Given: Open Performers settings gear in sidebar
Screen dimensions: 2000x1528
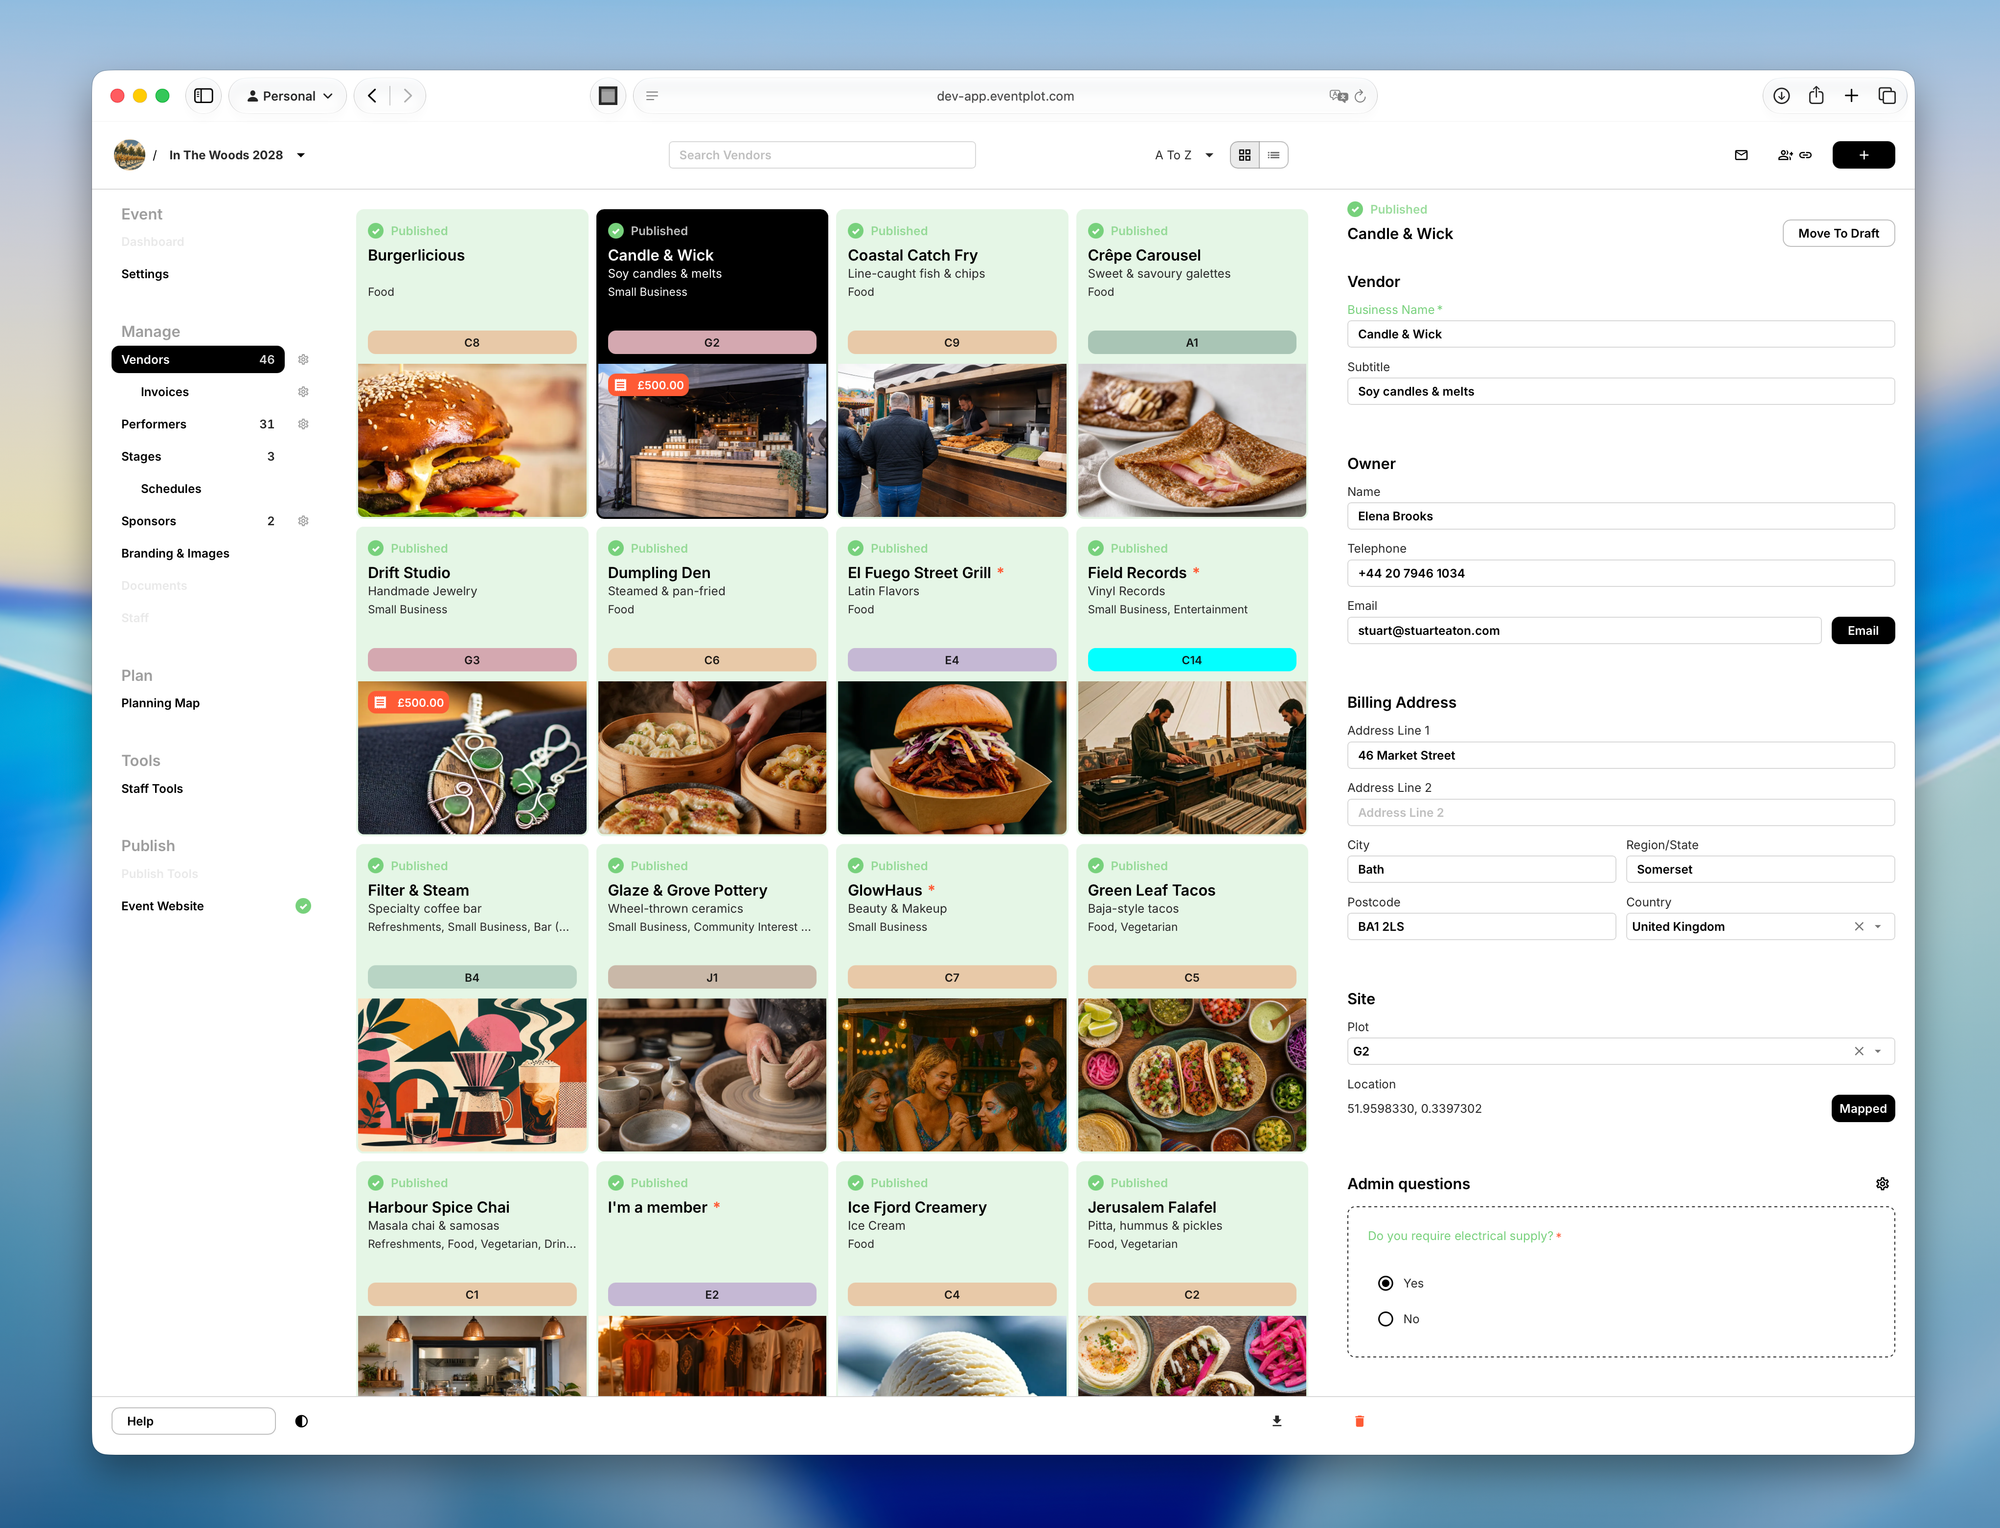Looking at the screenshot, I should pos(303,424).
